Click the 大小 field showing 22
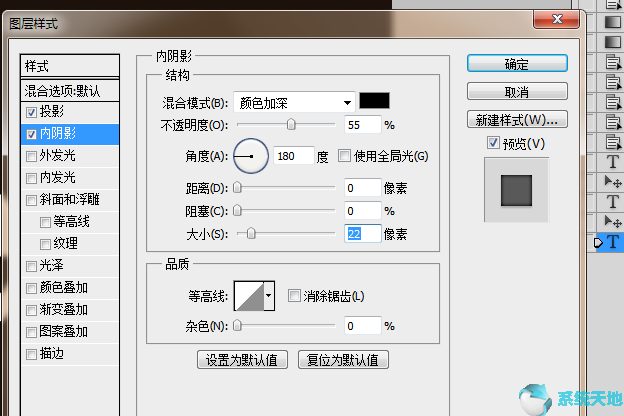The image size is (624, 416). click(x=362, y=234)
